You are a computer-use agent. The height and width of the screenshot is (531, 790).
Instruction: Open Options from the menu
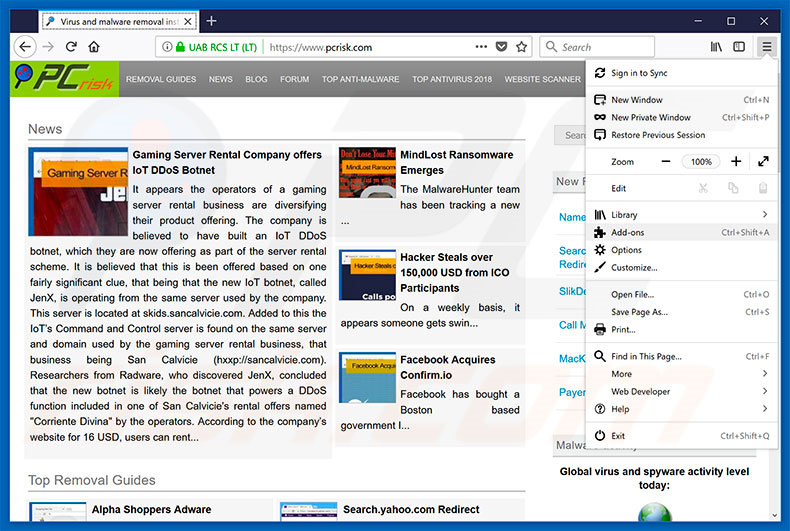[681, 250]
